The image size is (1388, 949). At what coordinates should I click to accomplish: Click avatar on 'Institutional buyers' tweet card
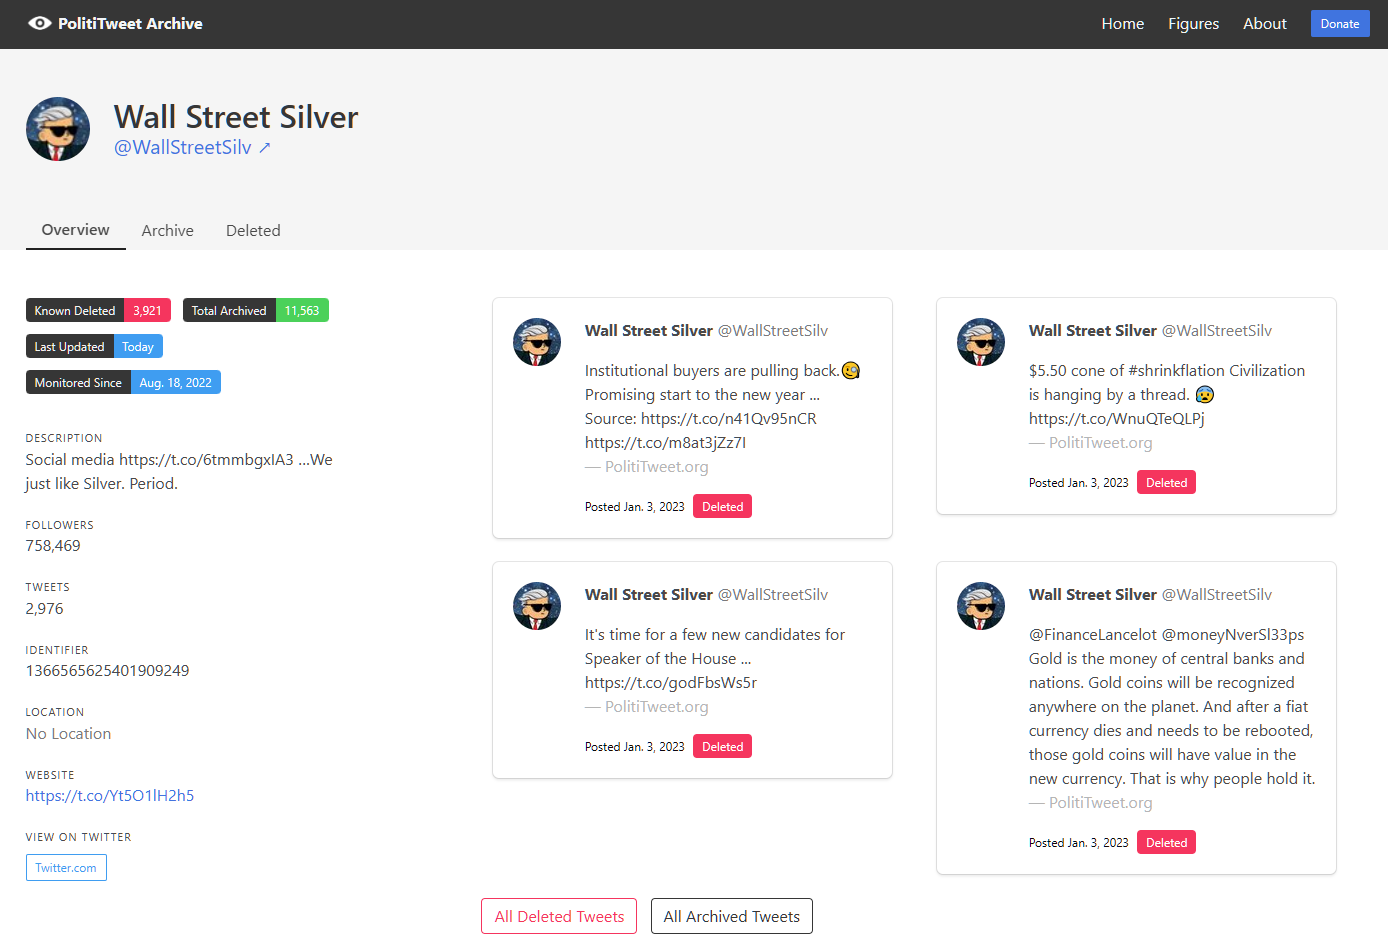pos(537,342)
